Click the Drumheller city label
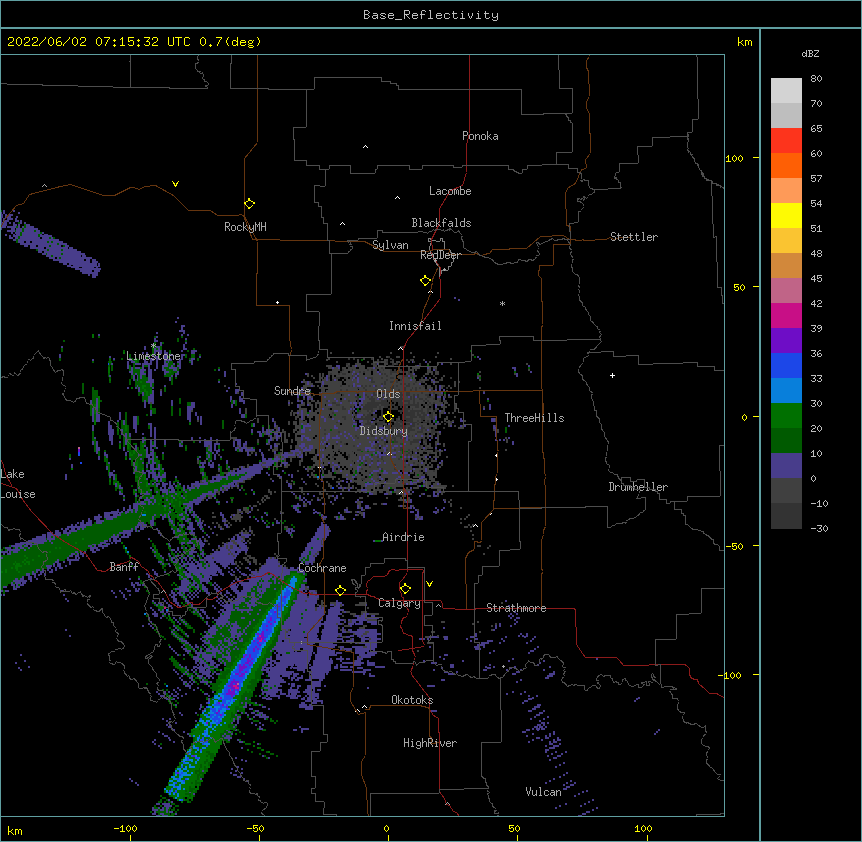The height and width of the screenshot is (842, 862). (x=638, y=487)
